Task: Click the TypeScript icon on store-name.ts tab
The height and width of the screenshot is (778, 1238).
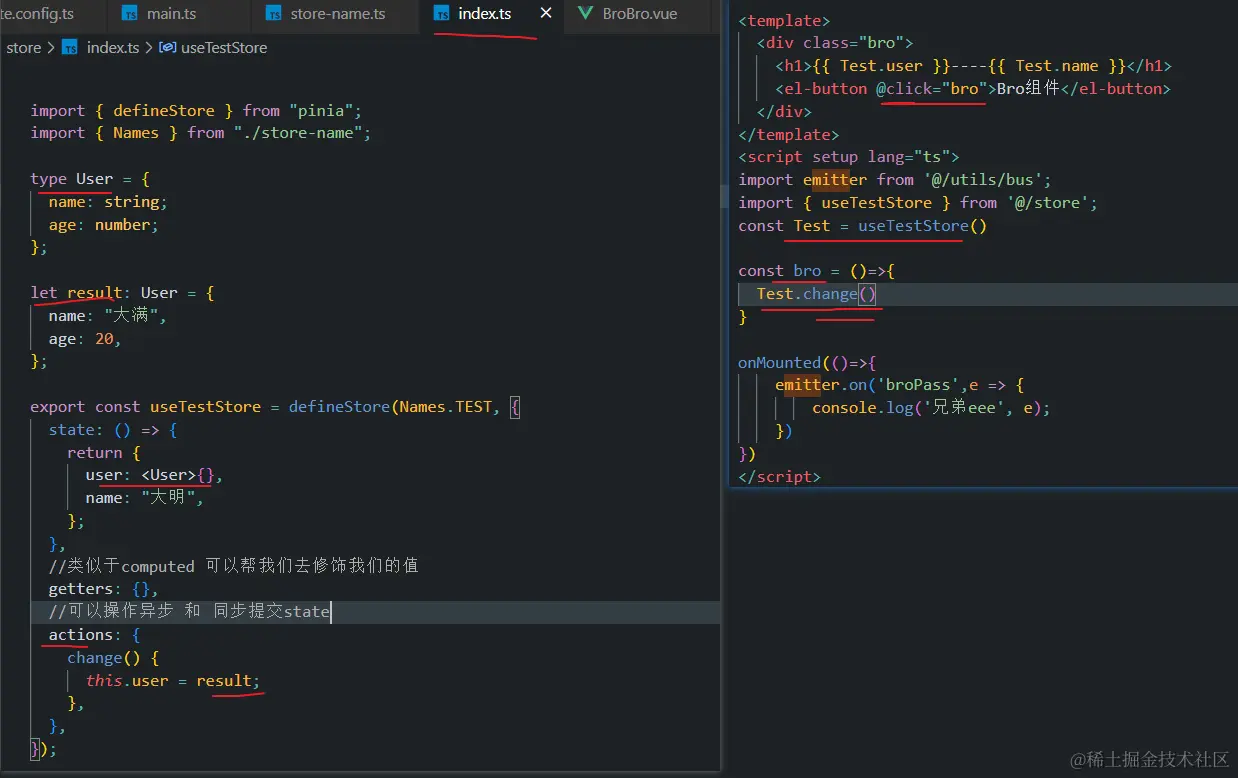Action: click(273, 14)
